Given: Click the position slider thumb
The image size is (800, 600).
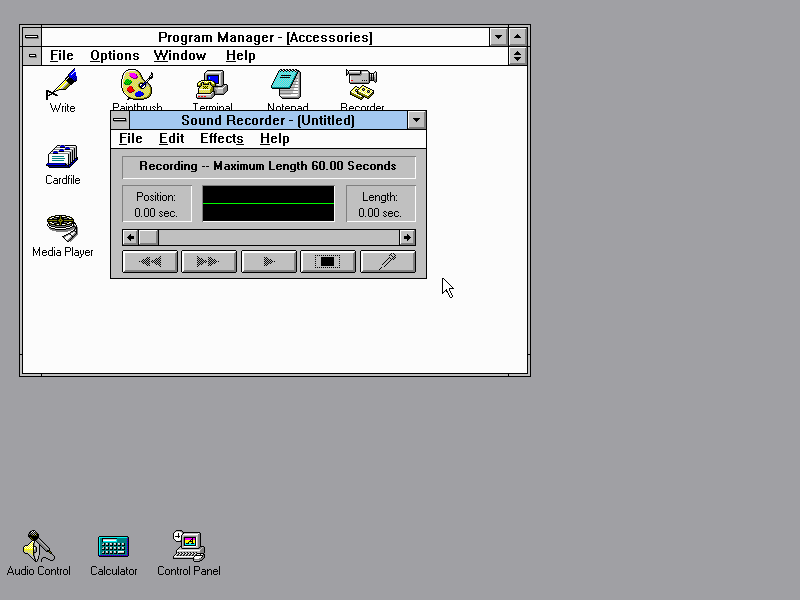Looking at the screenshot, I should [x=148, y=238].
